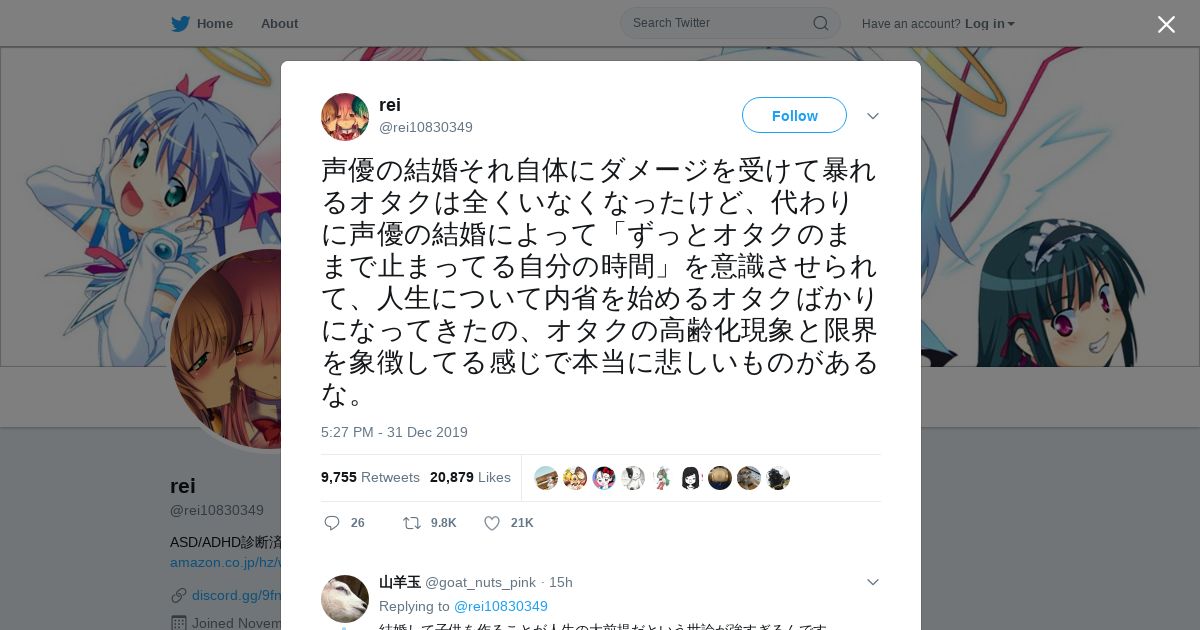View the 20,879 Likes list
Viewport: 1200px width, 630px height.
[x=470, y=478]
